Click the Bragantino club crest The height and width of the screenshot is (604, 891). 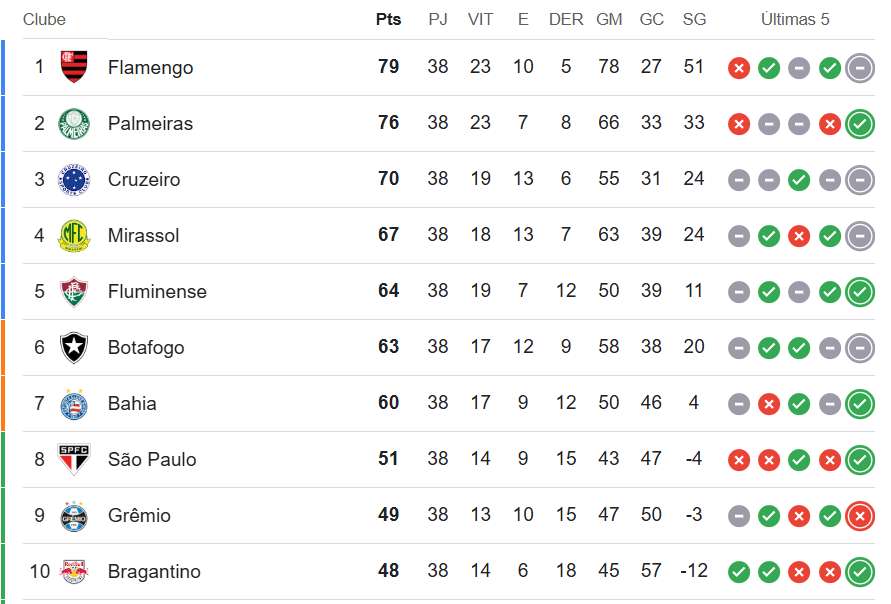tap(74, 571)
